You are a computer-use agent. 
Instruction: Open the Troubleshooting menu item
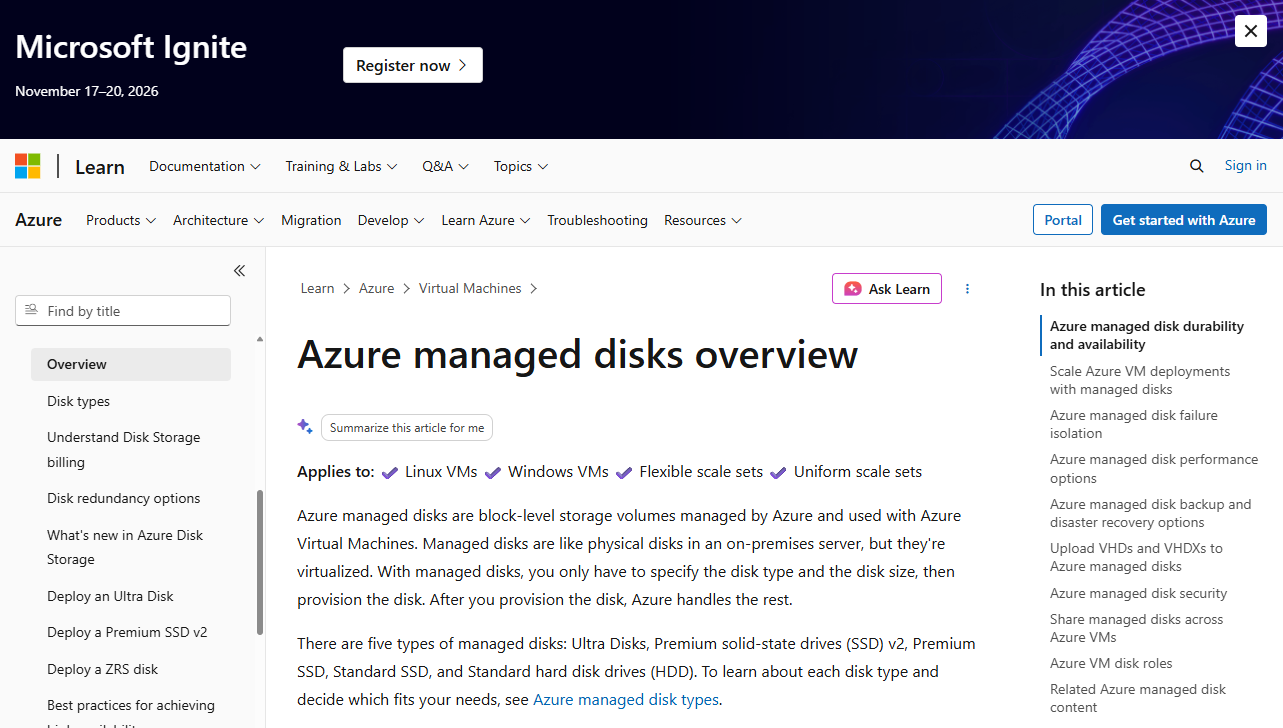pos(597,220)
